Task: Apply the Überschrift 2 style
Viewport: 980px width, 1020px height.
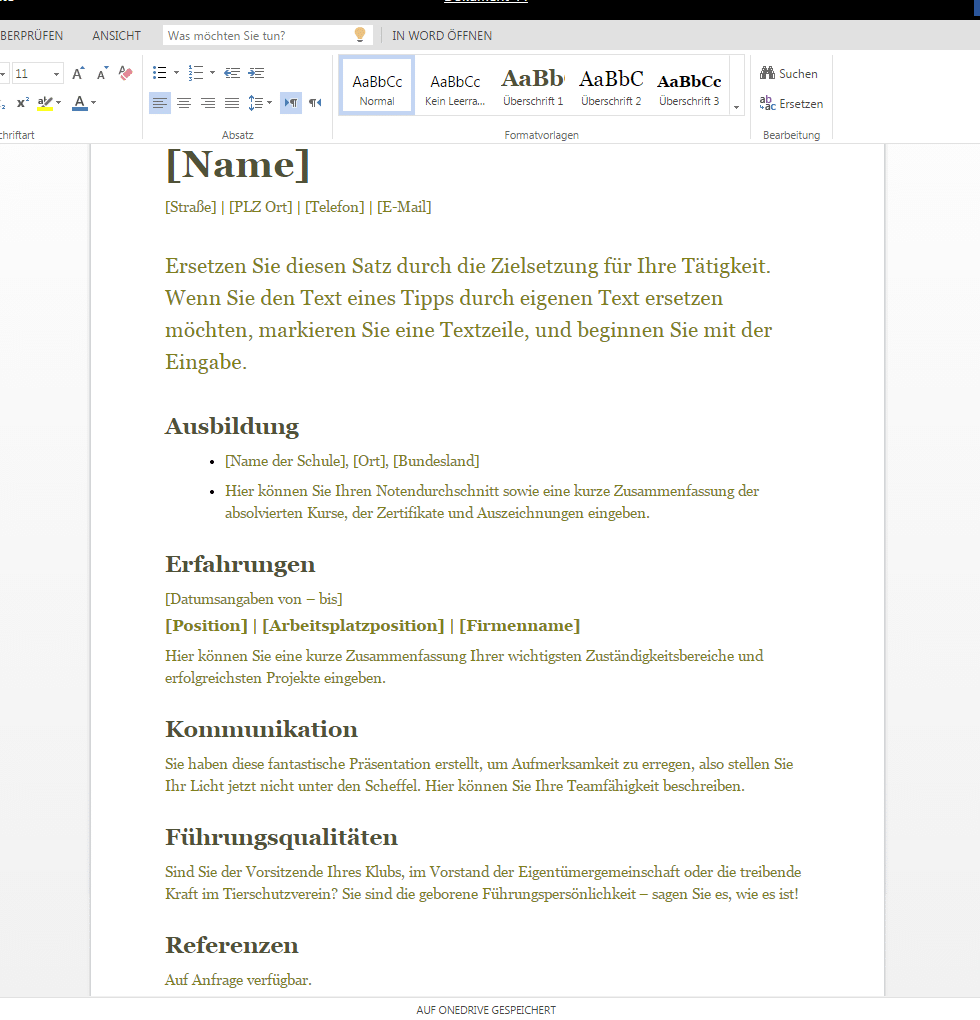Action: (611, 86)
